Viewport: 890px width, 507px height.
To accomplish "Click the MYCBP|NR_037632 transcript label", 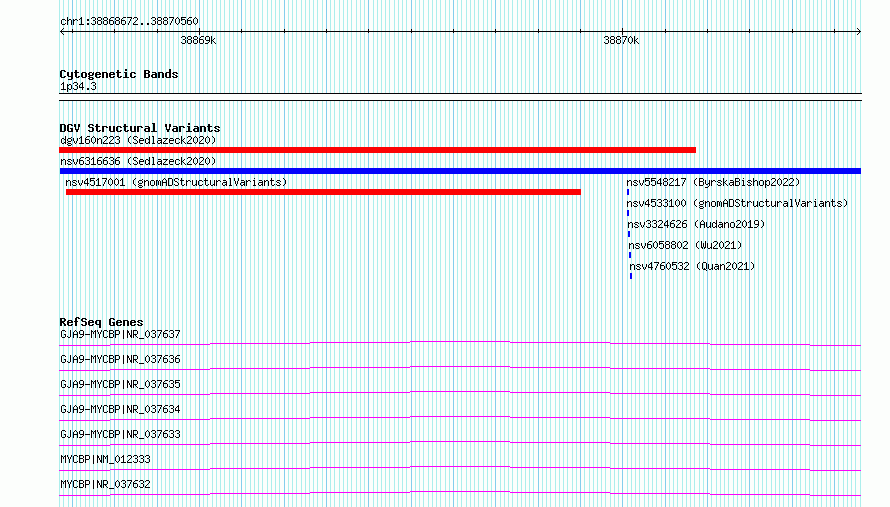I will [x=105, y=484].
